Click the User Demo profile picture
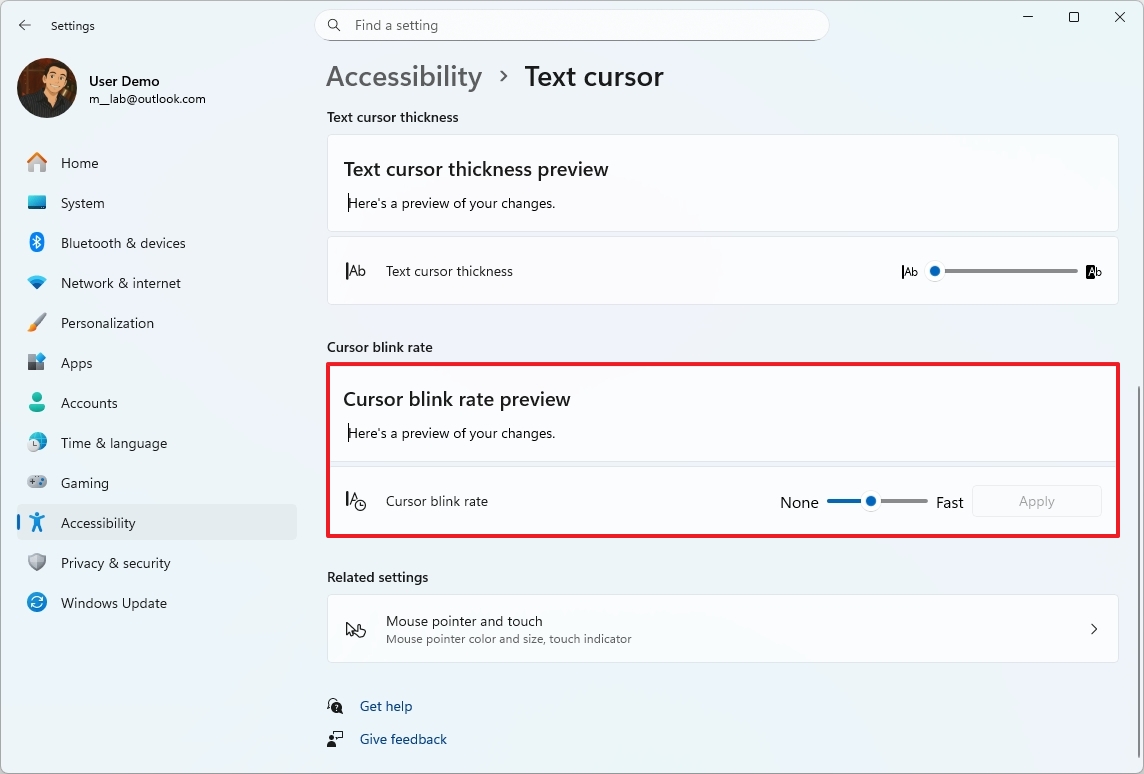The image size is (1144, 774). [x=46, y=88]
